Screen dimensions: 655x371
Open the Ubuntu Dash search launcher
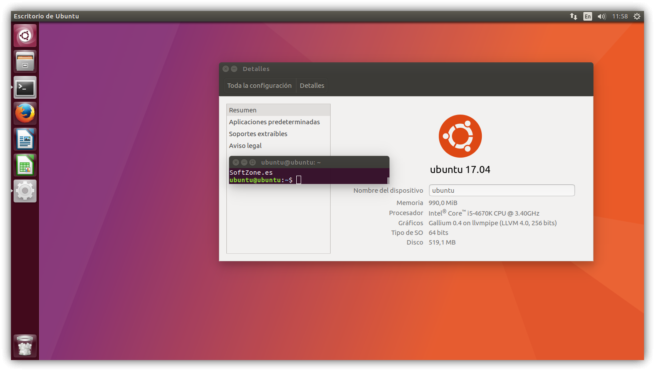25,36
